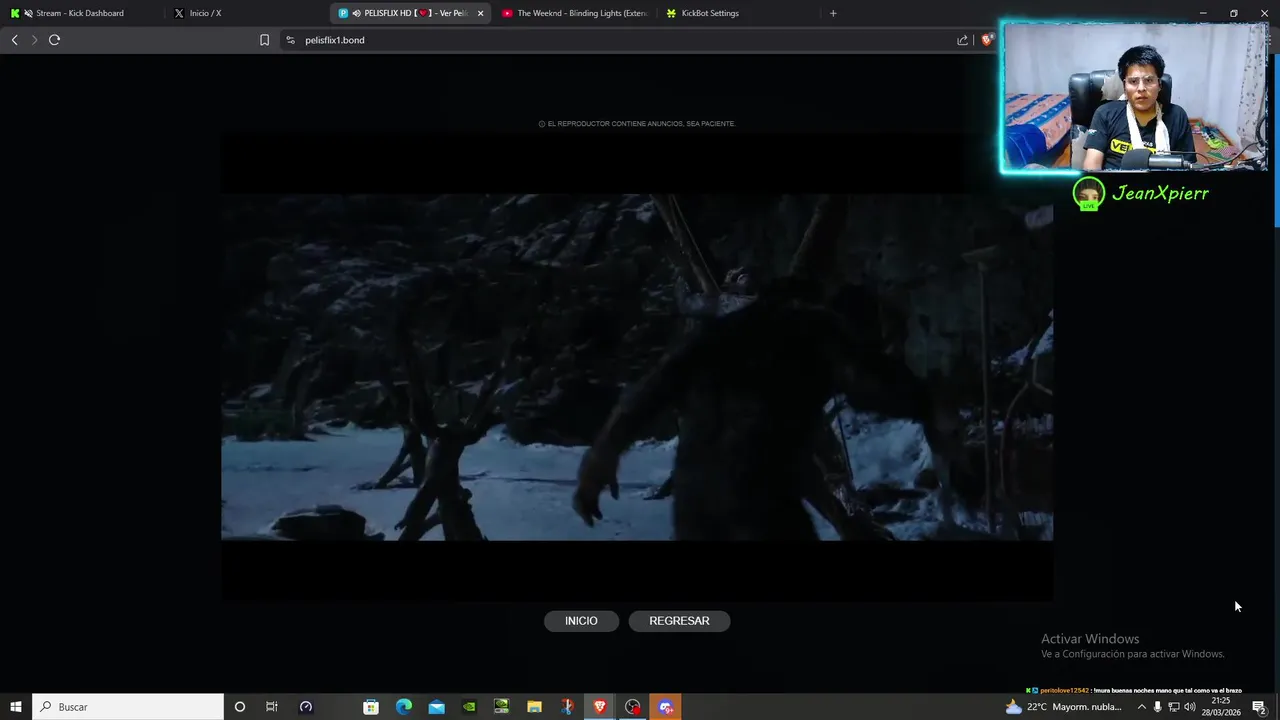1280x720 pixels.
Task: Open site settings icon beside the URL
Action: coord(290,40)
